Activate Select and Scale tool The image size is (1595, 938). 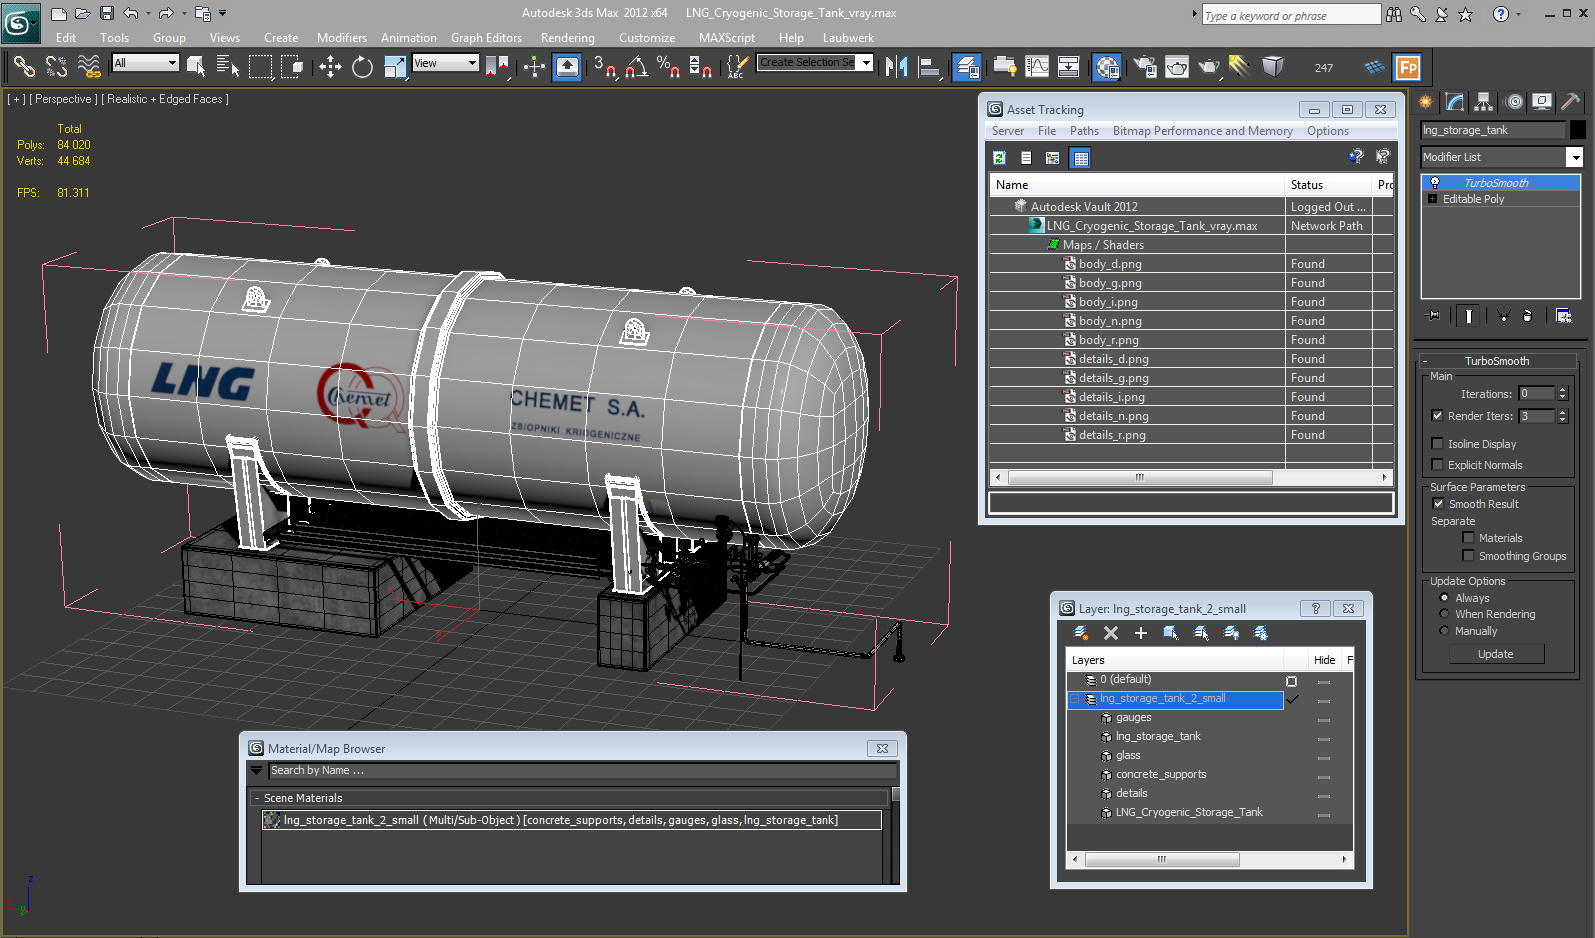click(395, 67)
